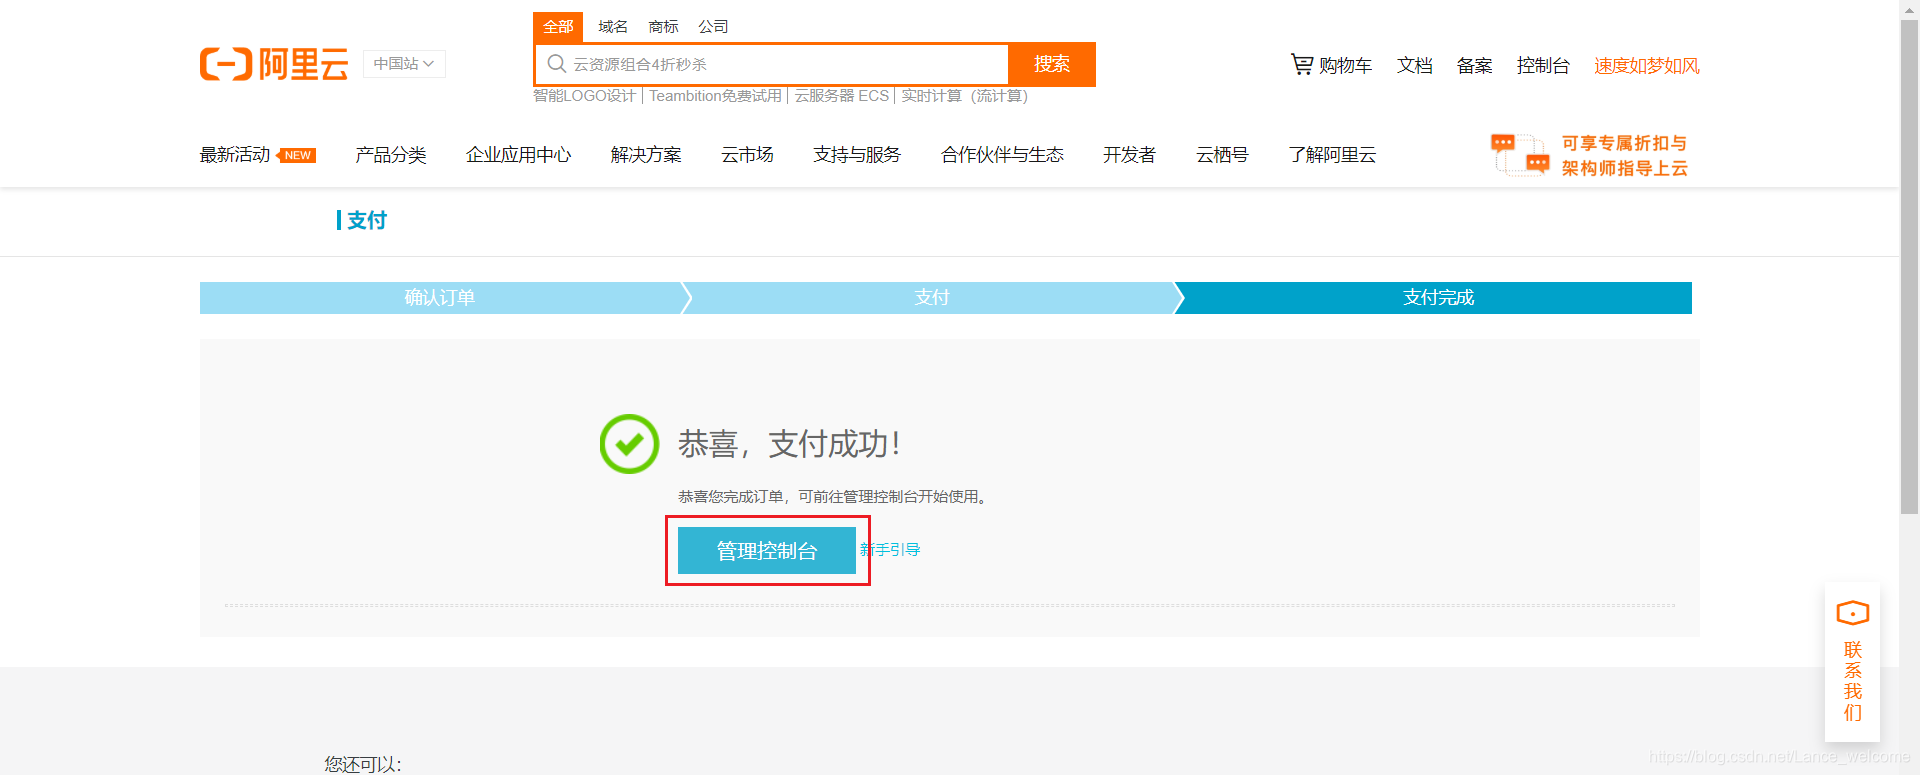This screenshot has width=1920, height=775.
Task: Open the 了解阿里云 menu
Action: (1332, 155)
